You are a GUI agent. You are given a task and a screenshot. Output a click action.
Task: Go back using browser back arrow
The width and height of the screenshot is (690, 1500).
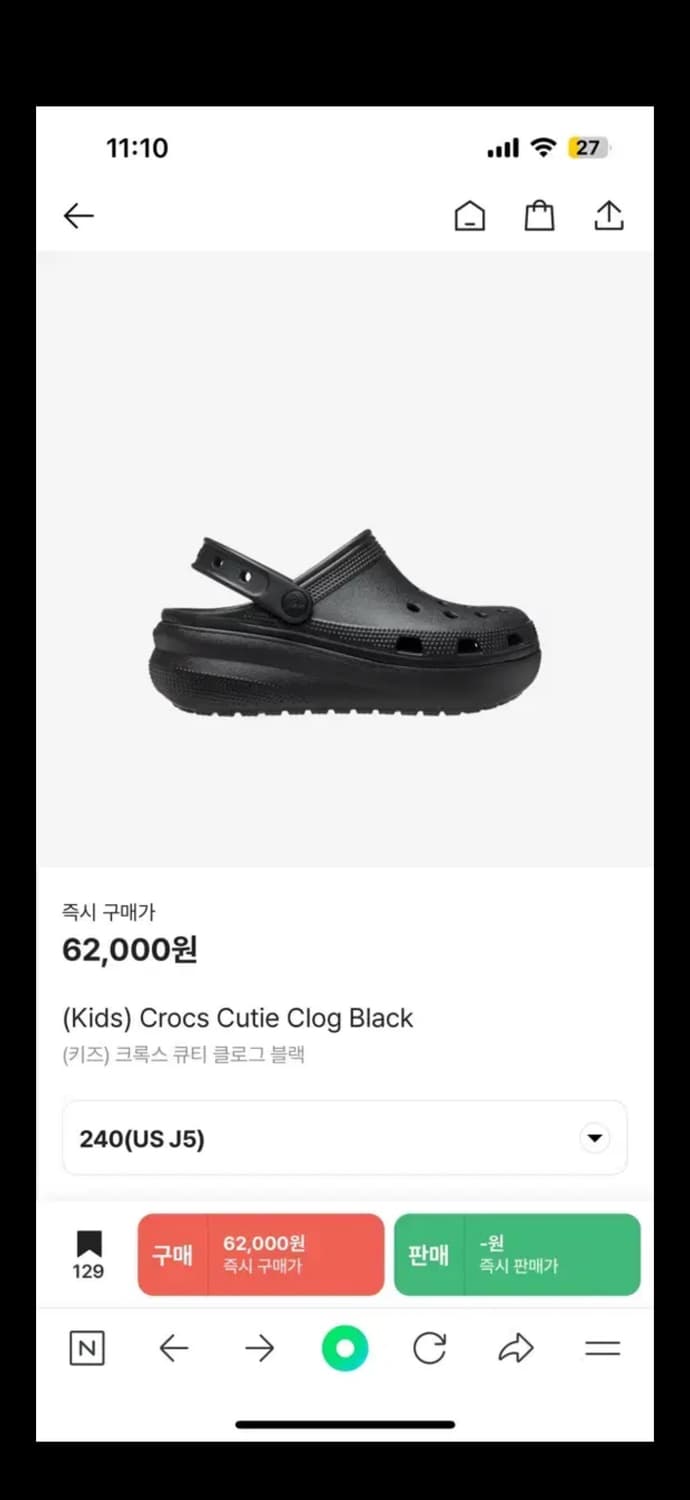(174, 1349)
